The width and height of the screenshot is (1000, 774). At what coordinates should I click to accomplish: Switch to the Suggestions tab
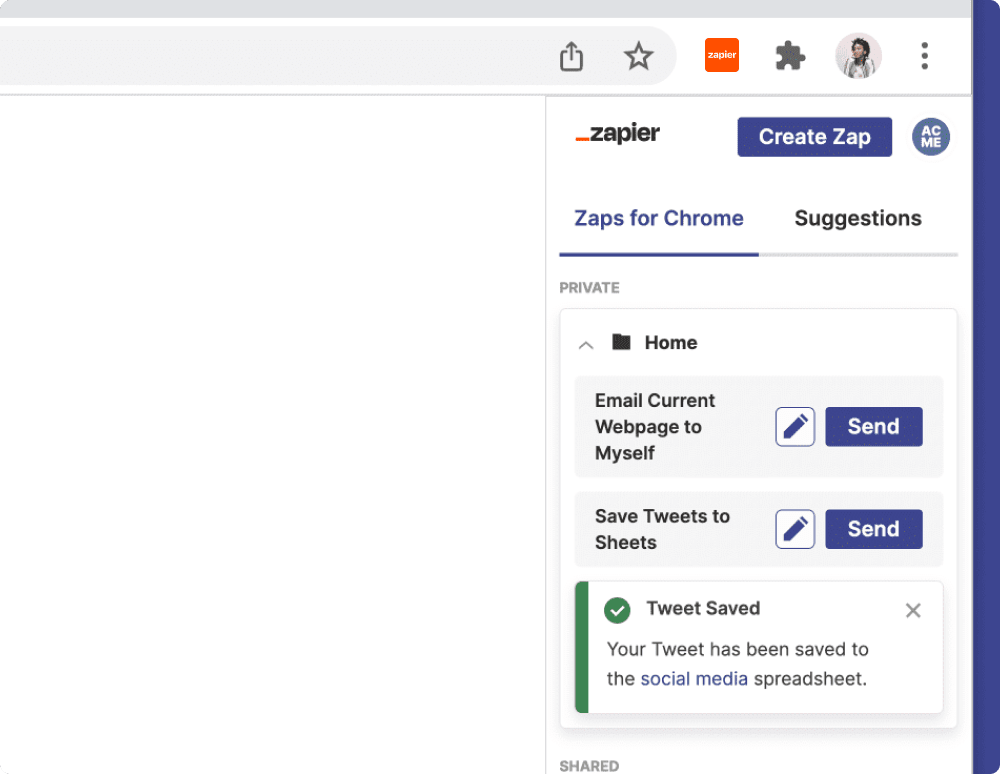pos(857,218)
